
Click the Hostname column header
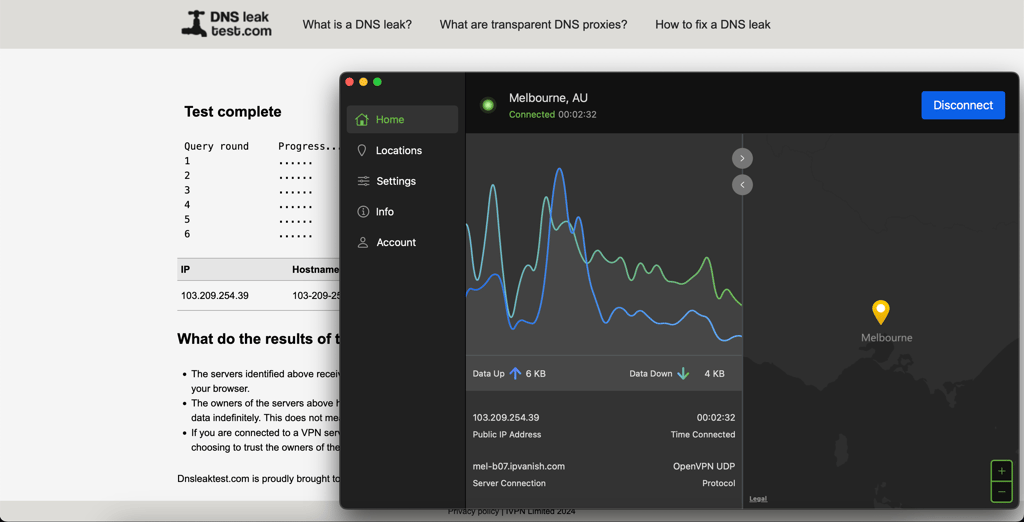point(316,269)
